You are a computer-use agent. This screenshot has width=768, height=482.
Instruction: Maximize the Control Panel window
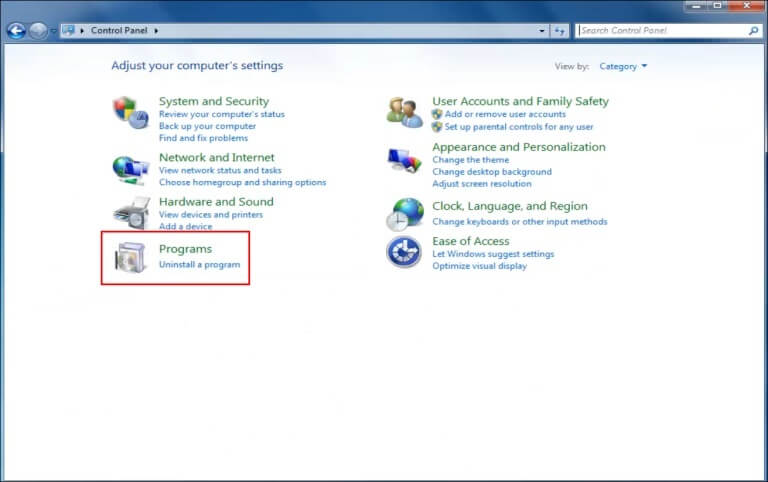click(718, 5)
